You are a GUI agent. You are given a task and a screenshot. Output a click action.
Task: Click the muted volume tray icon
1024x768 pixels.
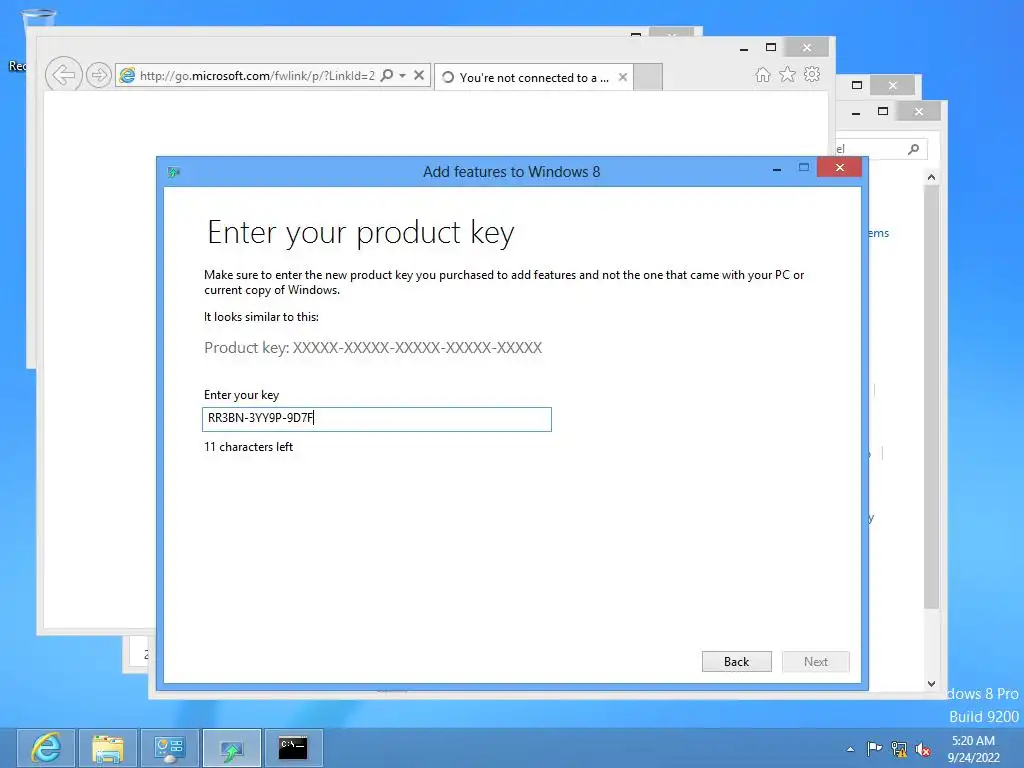click(923, 749)
